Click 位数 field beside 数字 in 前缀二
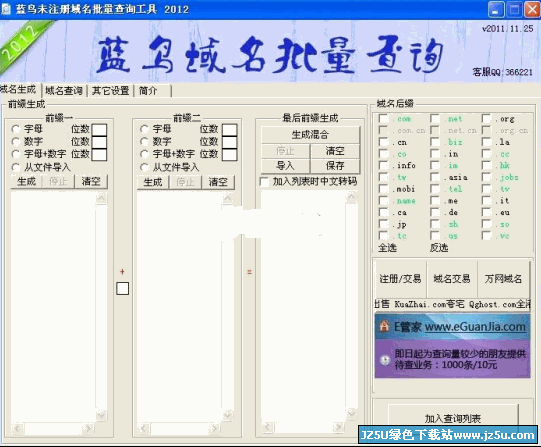 [229, 142]
